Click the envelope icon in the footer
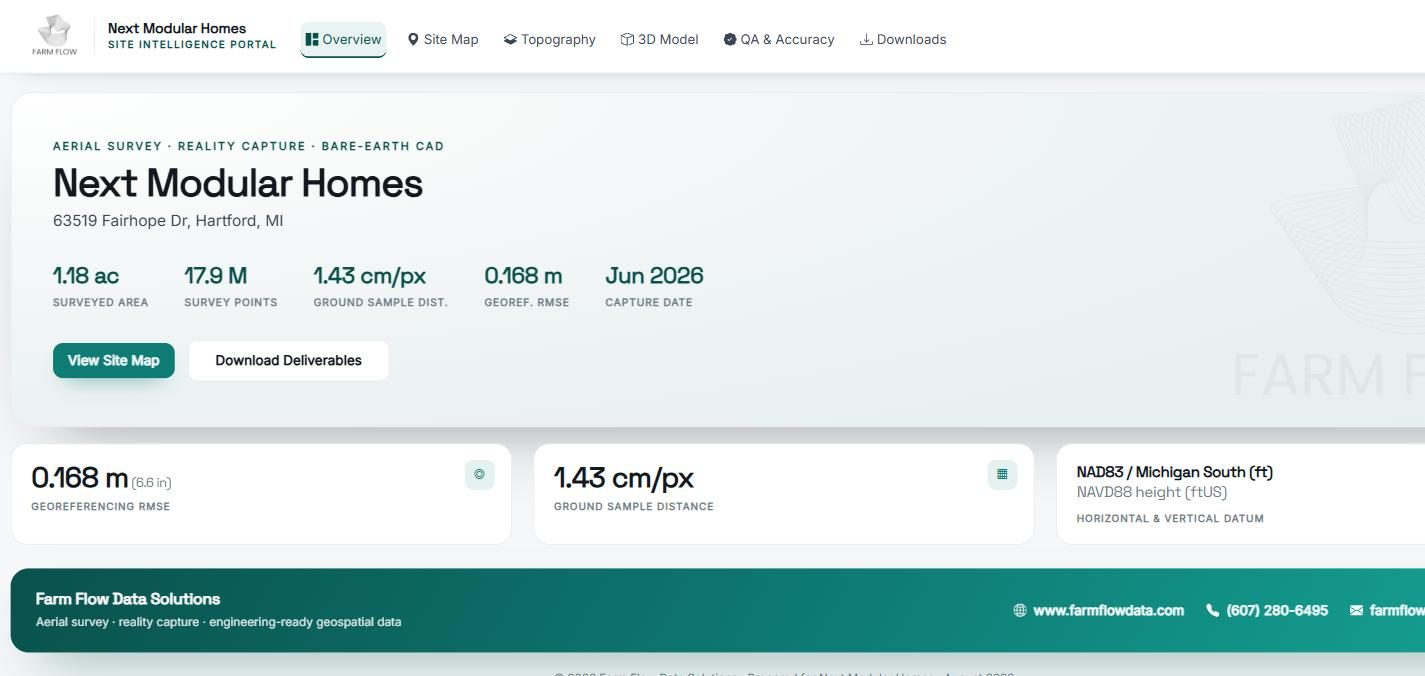 (1356, 611)
